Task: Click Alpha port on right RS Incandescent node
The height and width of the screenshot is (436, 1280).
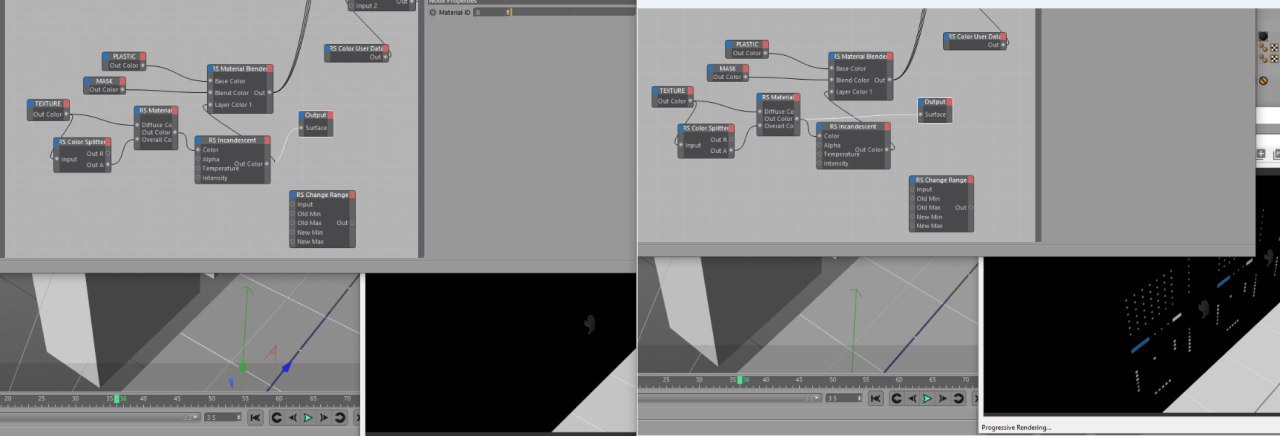Action: point(819,145)
